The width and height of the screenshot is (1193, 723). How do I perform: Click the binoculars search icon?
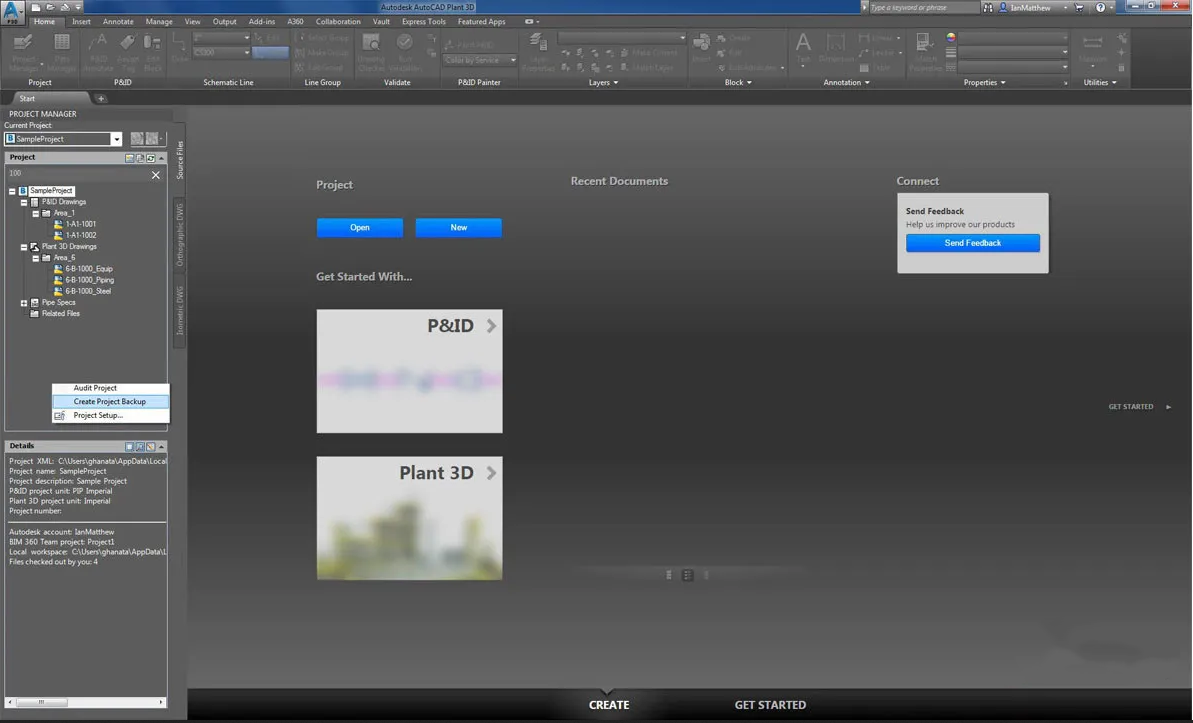click(988, 8)
